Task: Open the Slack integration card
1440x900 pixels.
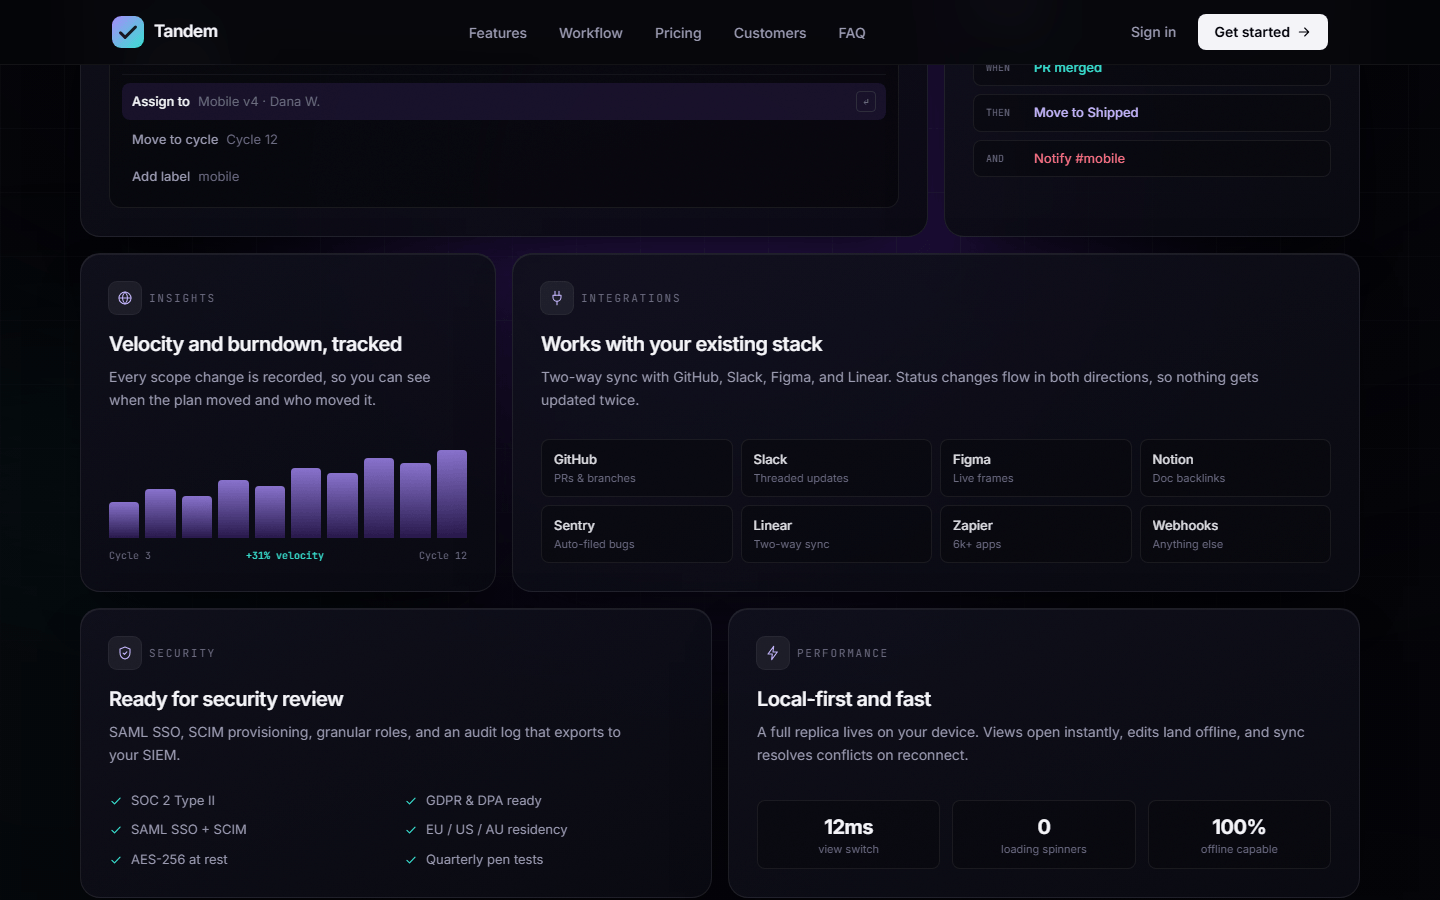Action: [x=836, y=468]
